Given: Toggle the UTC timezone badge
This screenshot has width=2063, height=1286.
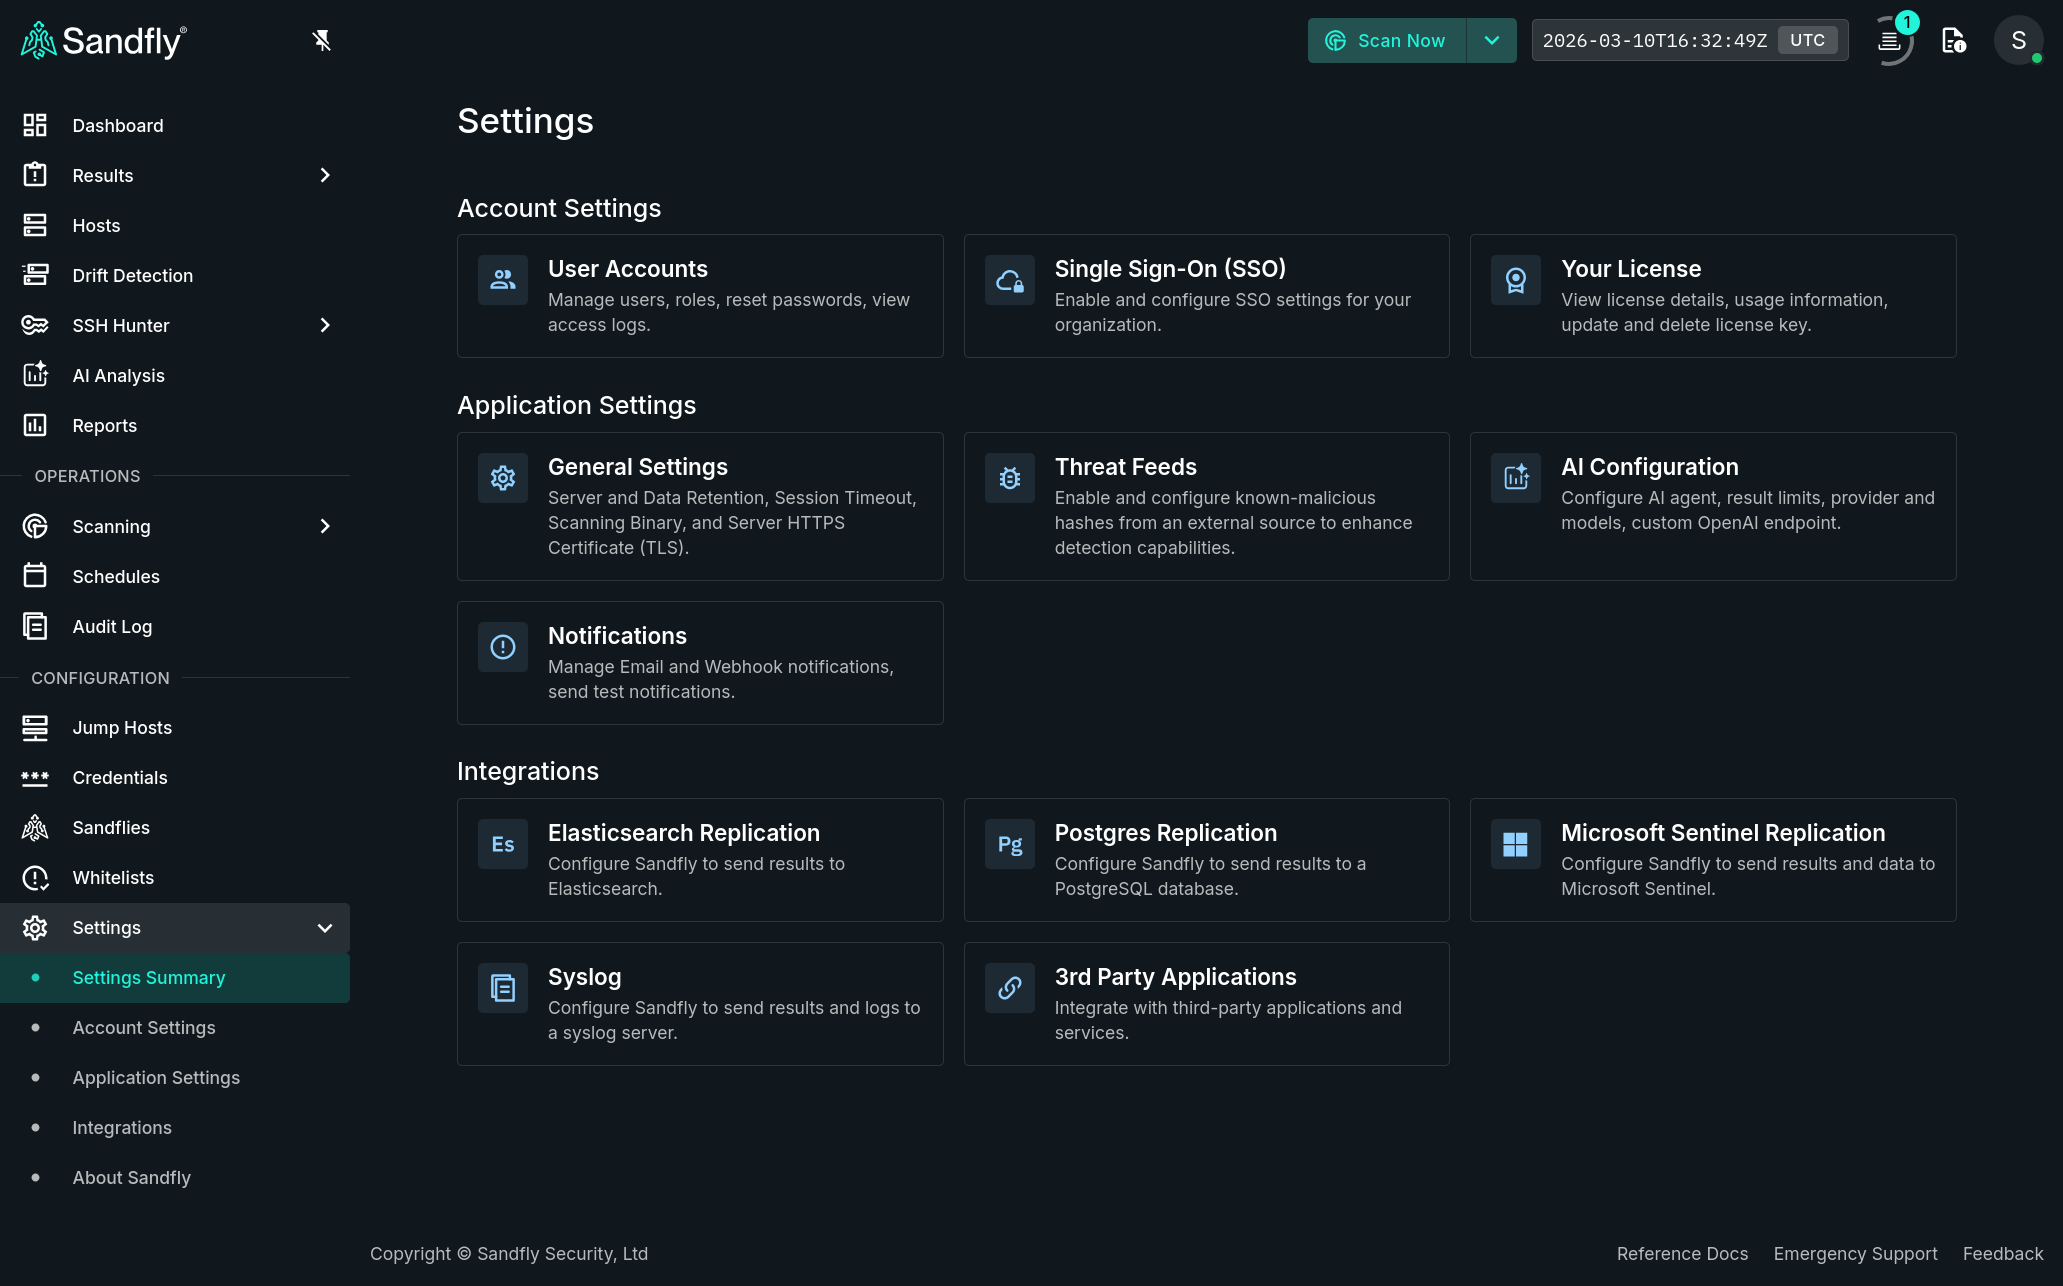Looking at the screenshot, I should [x=1807, y=41].
